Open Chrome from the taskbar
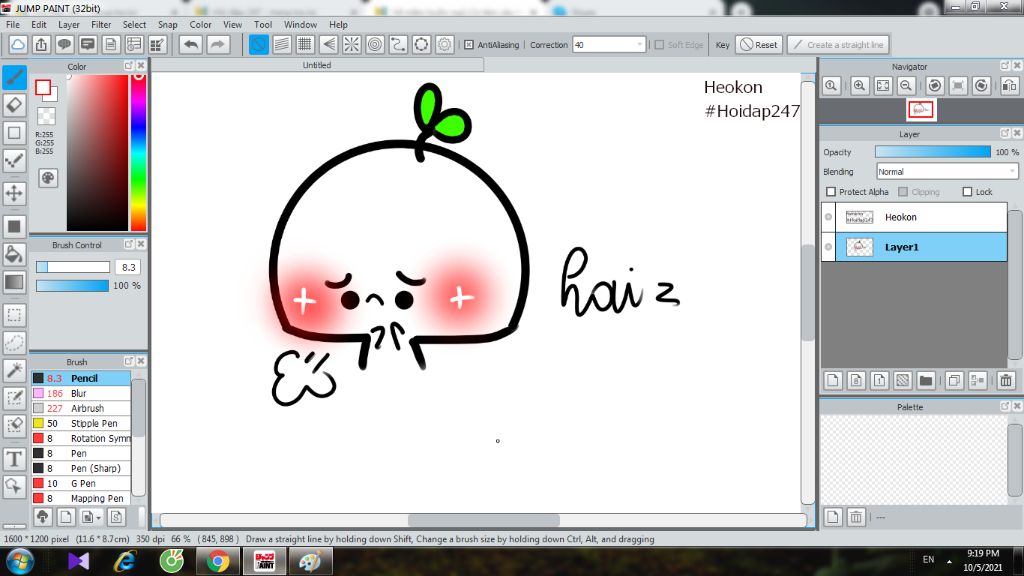The image size is (1024, 576). tap(217, 561)
